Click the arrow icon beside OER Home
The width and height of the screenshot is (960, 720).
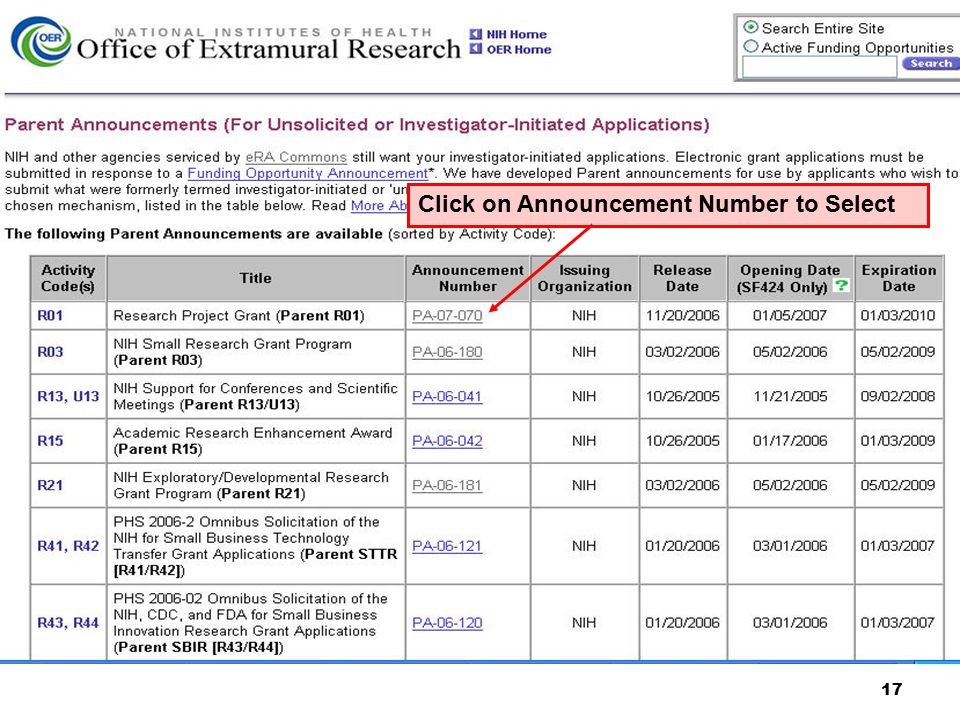point(476,49)
